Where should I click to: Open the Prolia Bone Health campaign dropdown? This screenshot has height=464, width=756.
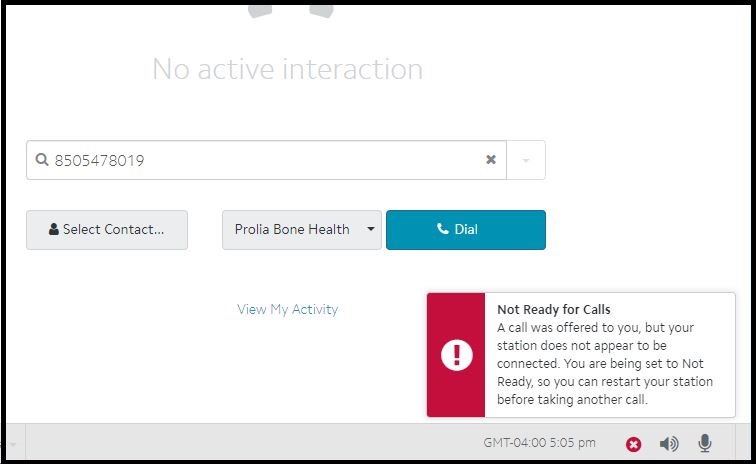click(x=302, y=230)
